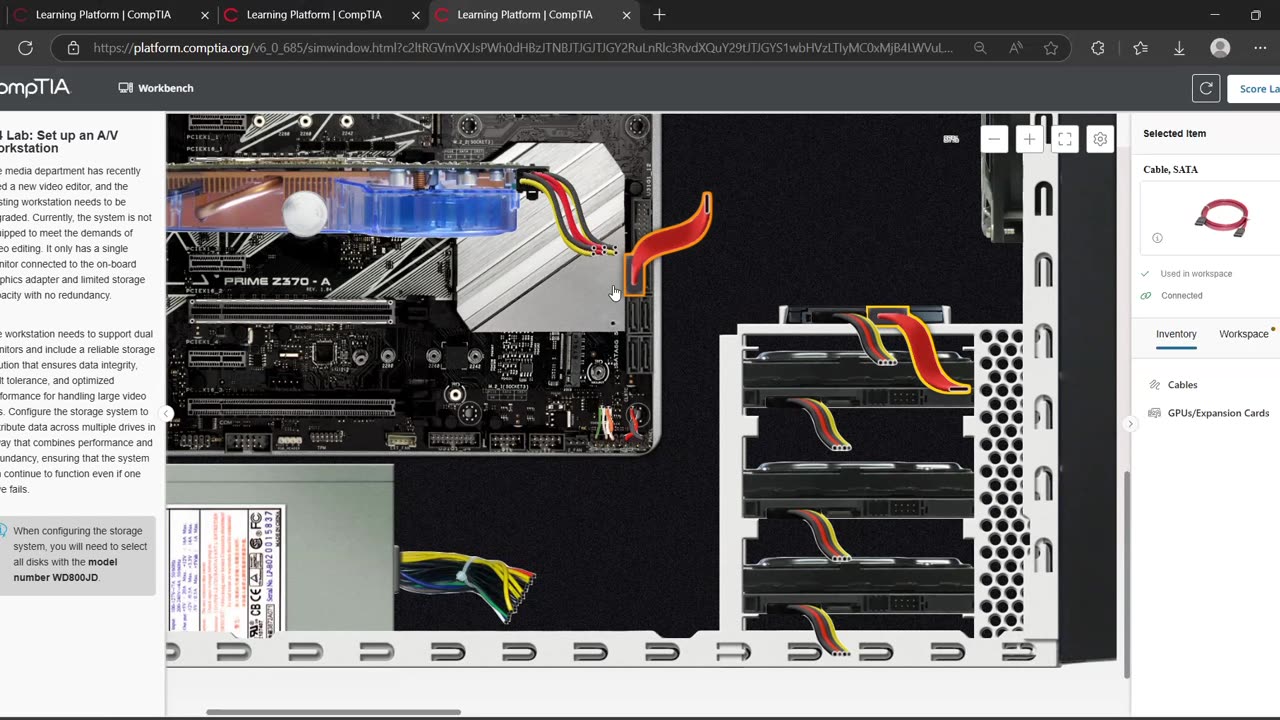Screen dimensions: 1280x720
Task: Click the blue graphics card fan
Action: [306, 212]
